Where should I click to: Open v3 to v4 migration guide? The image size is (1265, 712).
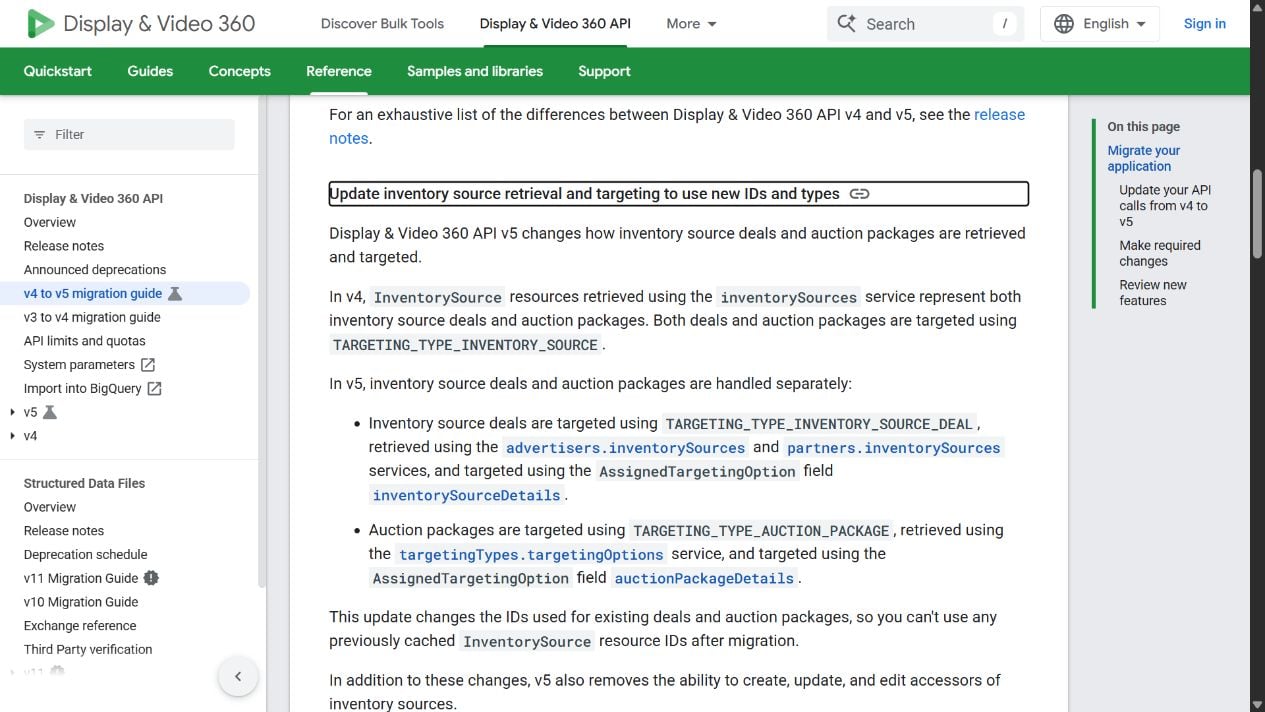(92, 317)
